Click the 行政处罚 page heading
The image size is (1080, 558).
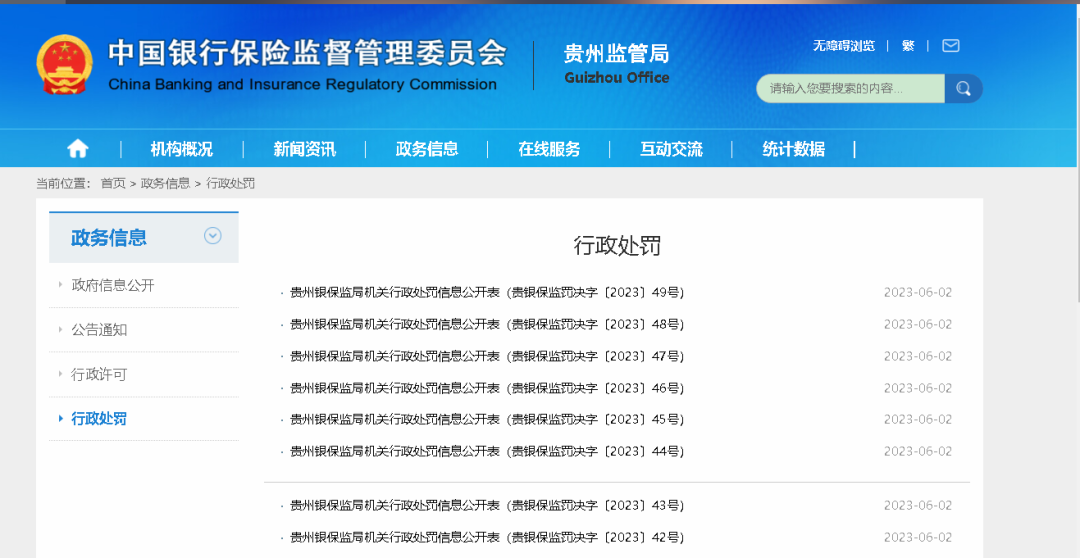pos(617,245)
